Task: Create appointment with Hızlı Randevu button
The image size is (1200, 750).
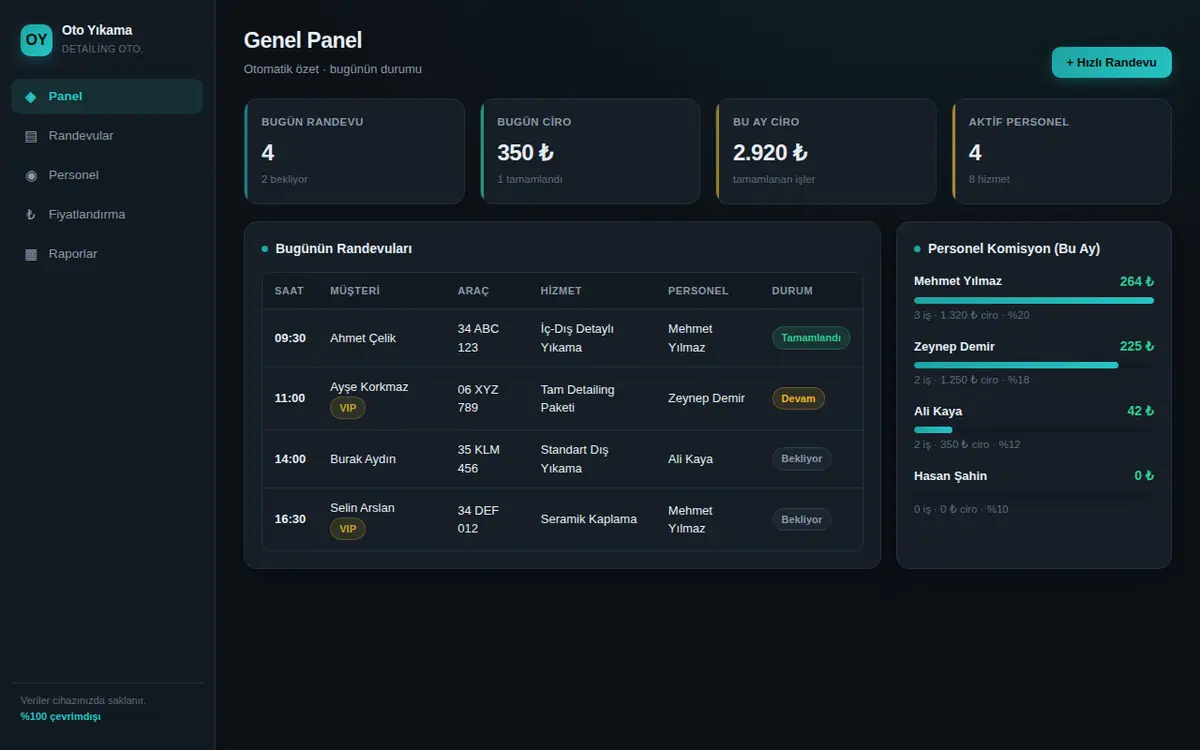Action: click(x=1111, y=62)
